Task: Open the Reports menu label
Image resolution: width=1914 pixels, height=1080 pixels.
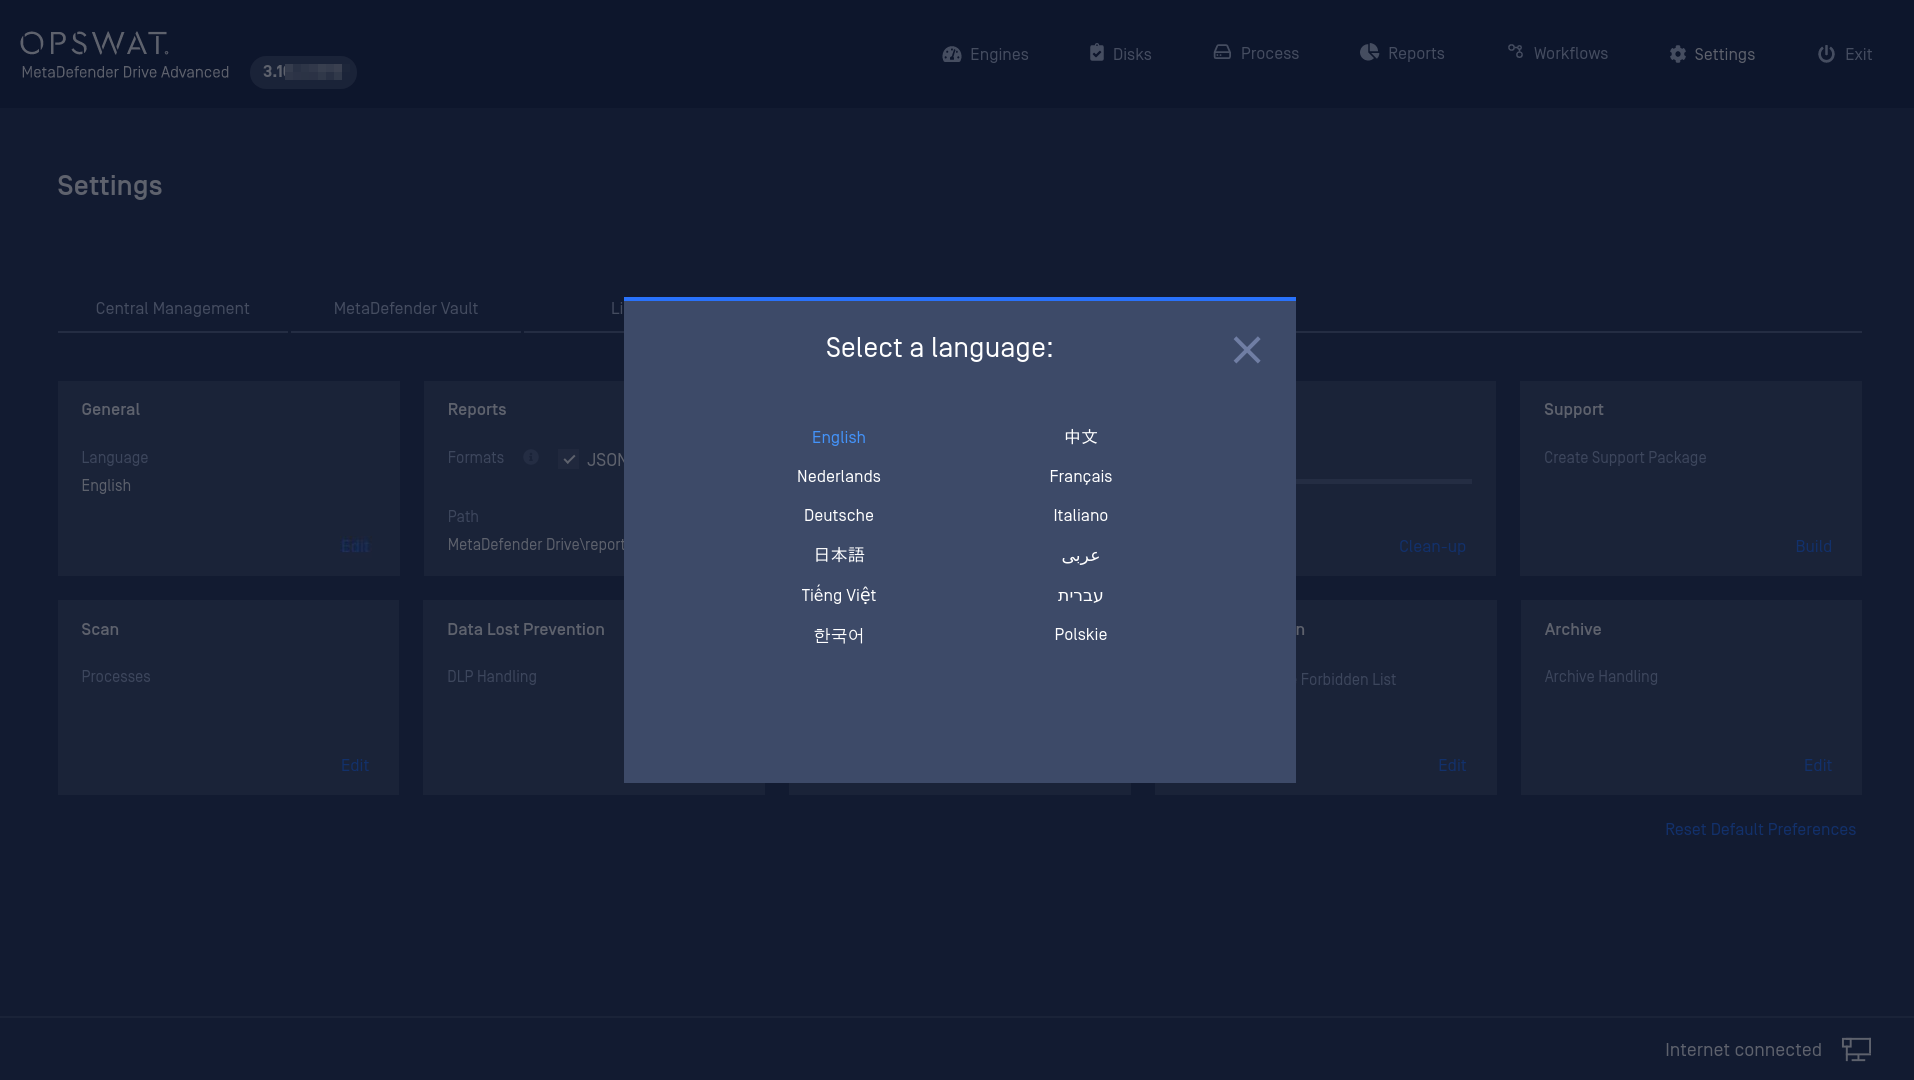Action: click(x=1415, y=53)
